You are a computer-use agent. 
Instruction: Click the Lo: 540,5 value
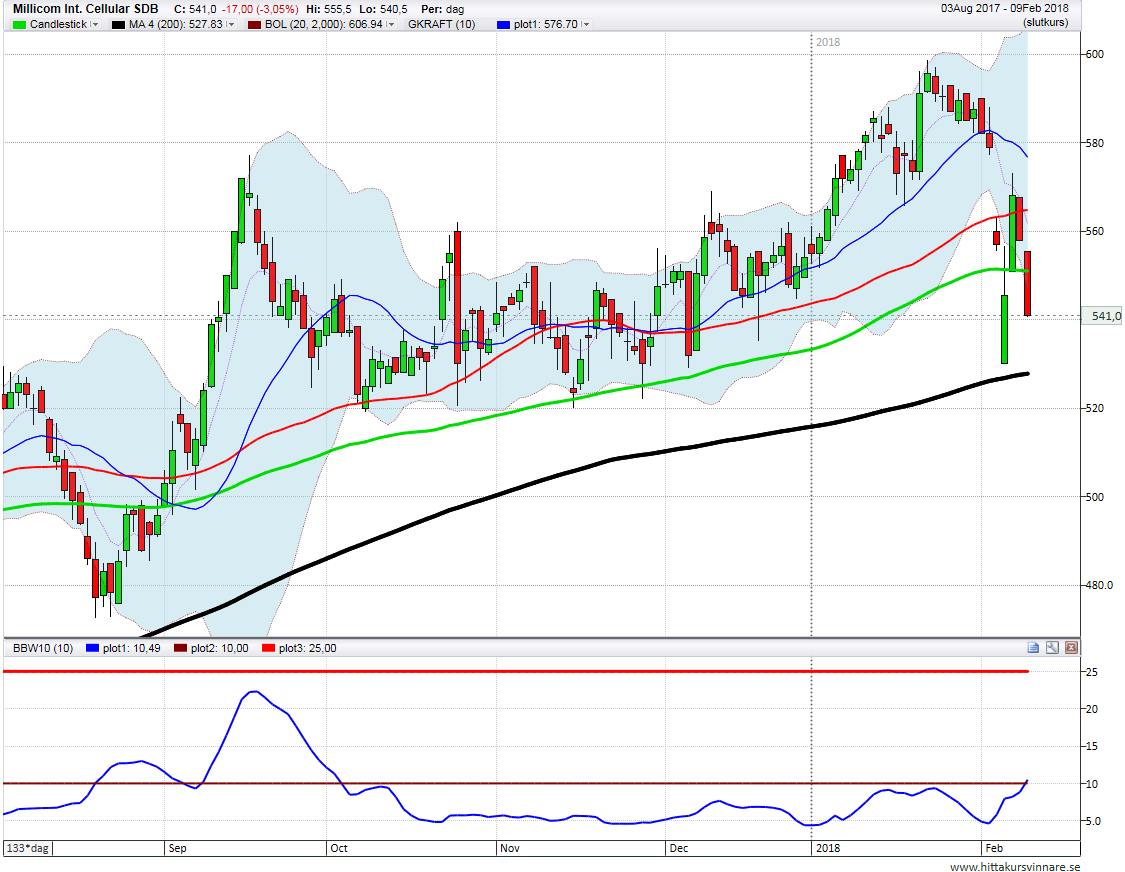pyautogui.click(x=383, y=9)
